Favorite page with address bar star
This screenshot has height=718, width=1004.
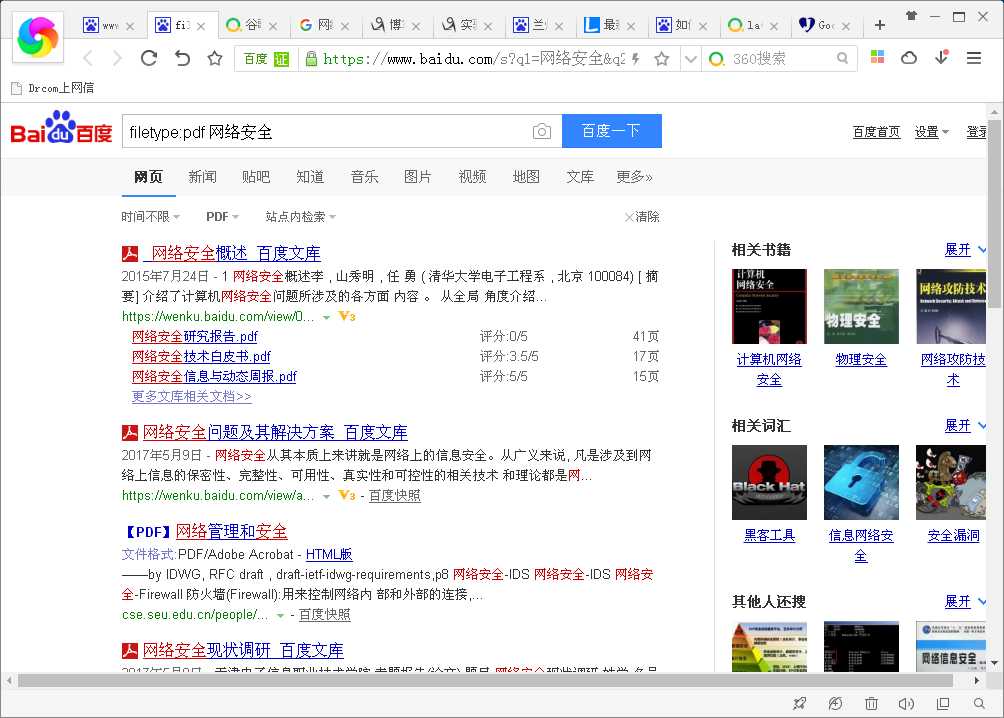click(661, 59)
